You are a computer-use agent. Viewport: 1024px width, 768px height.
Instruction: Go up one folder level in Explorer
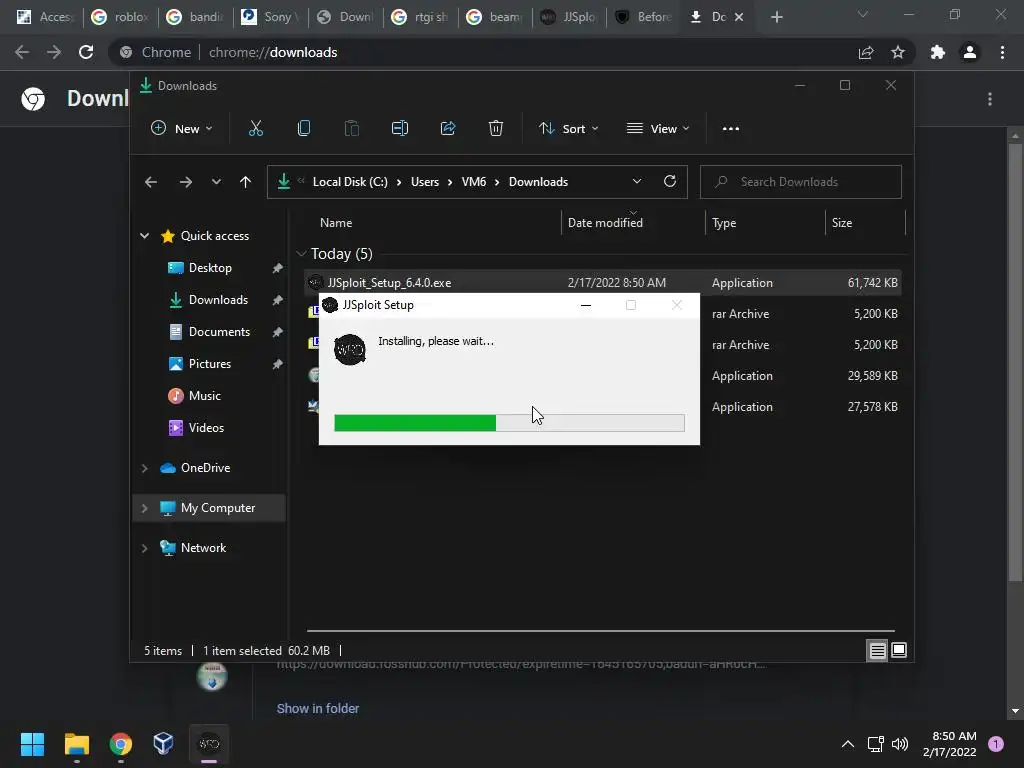[x=245, y=182]
